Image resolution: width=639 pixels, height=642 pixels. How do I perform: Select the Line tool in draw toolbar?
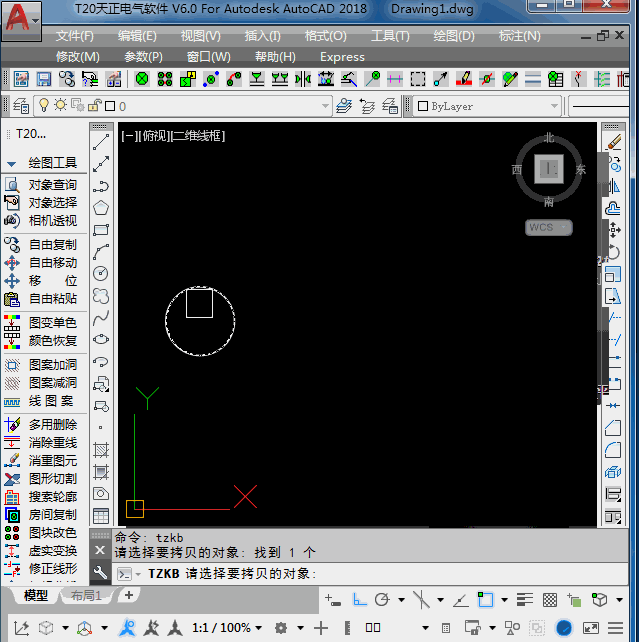pos(101,142)
